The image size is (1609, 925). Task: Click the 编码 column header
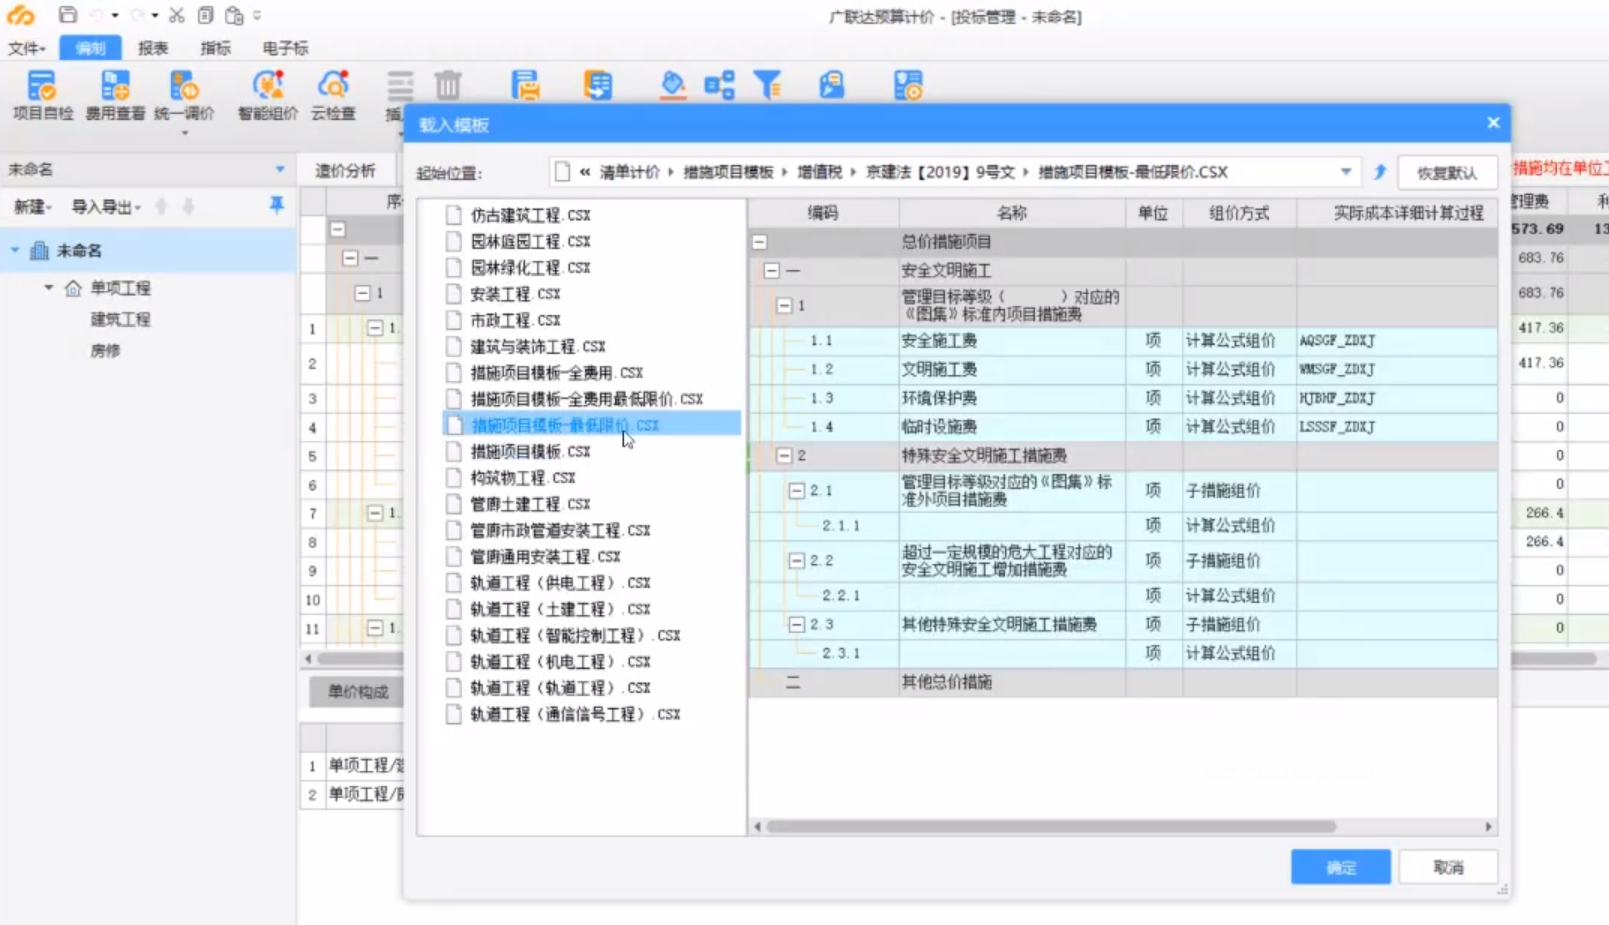(823, 213)
